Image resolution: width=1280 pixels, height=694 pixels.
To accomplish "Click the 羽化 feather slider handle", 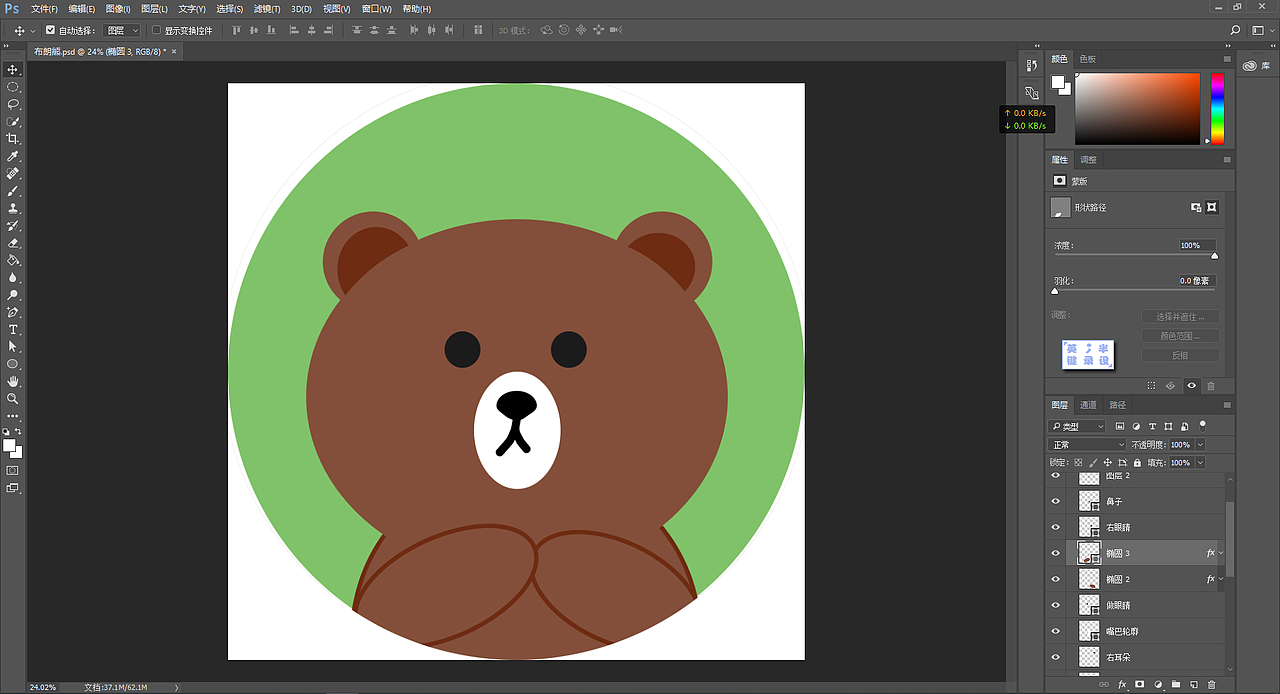I will (1054, 292).
